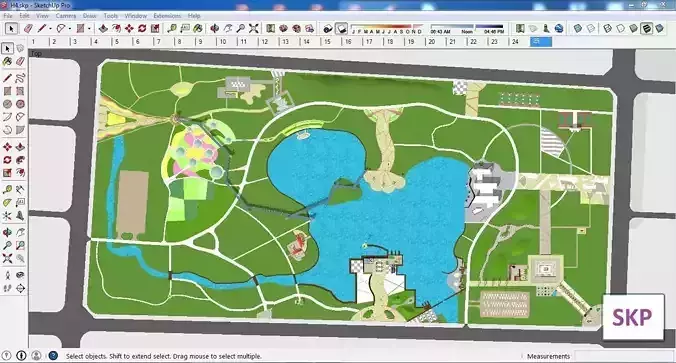Click Zoom Extents in the top toolbar
This screenshot has height=363, width=676.
(x=254, y=28)
